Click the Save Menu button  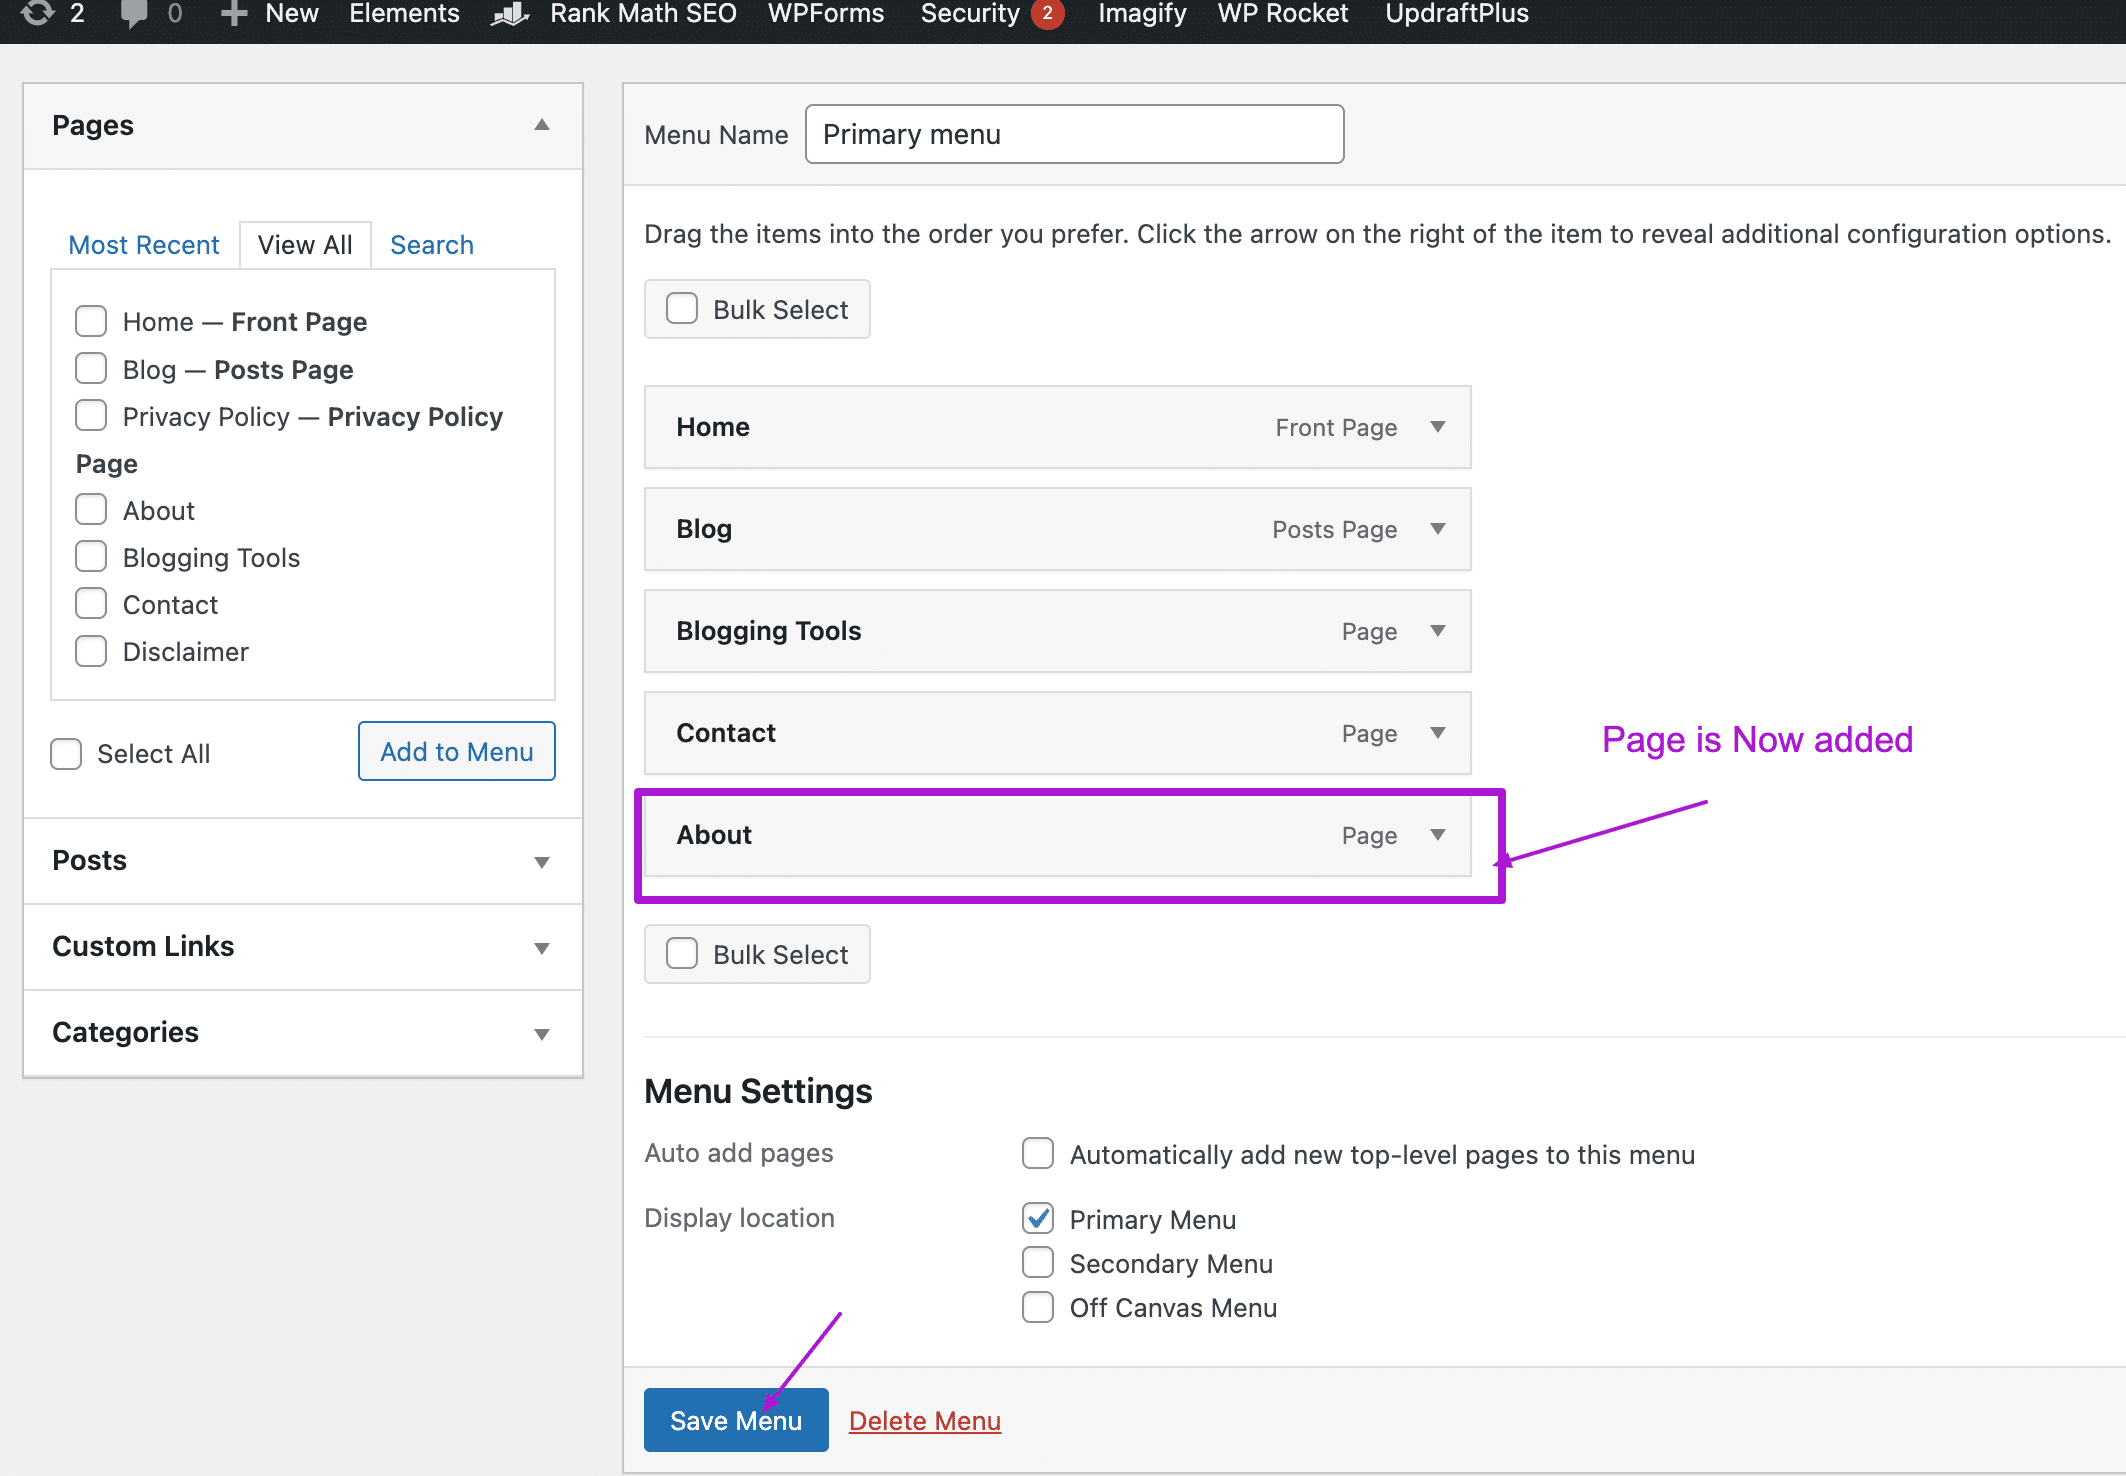coord(736,1419)
